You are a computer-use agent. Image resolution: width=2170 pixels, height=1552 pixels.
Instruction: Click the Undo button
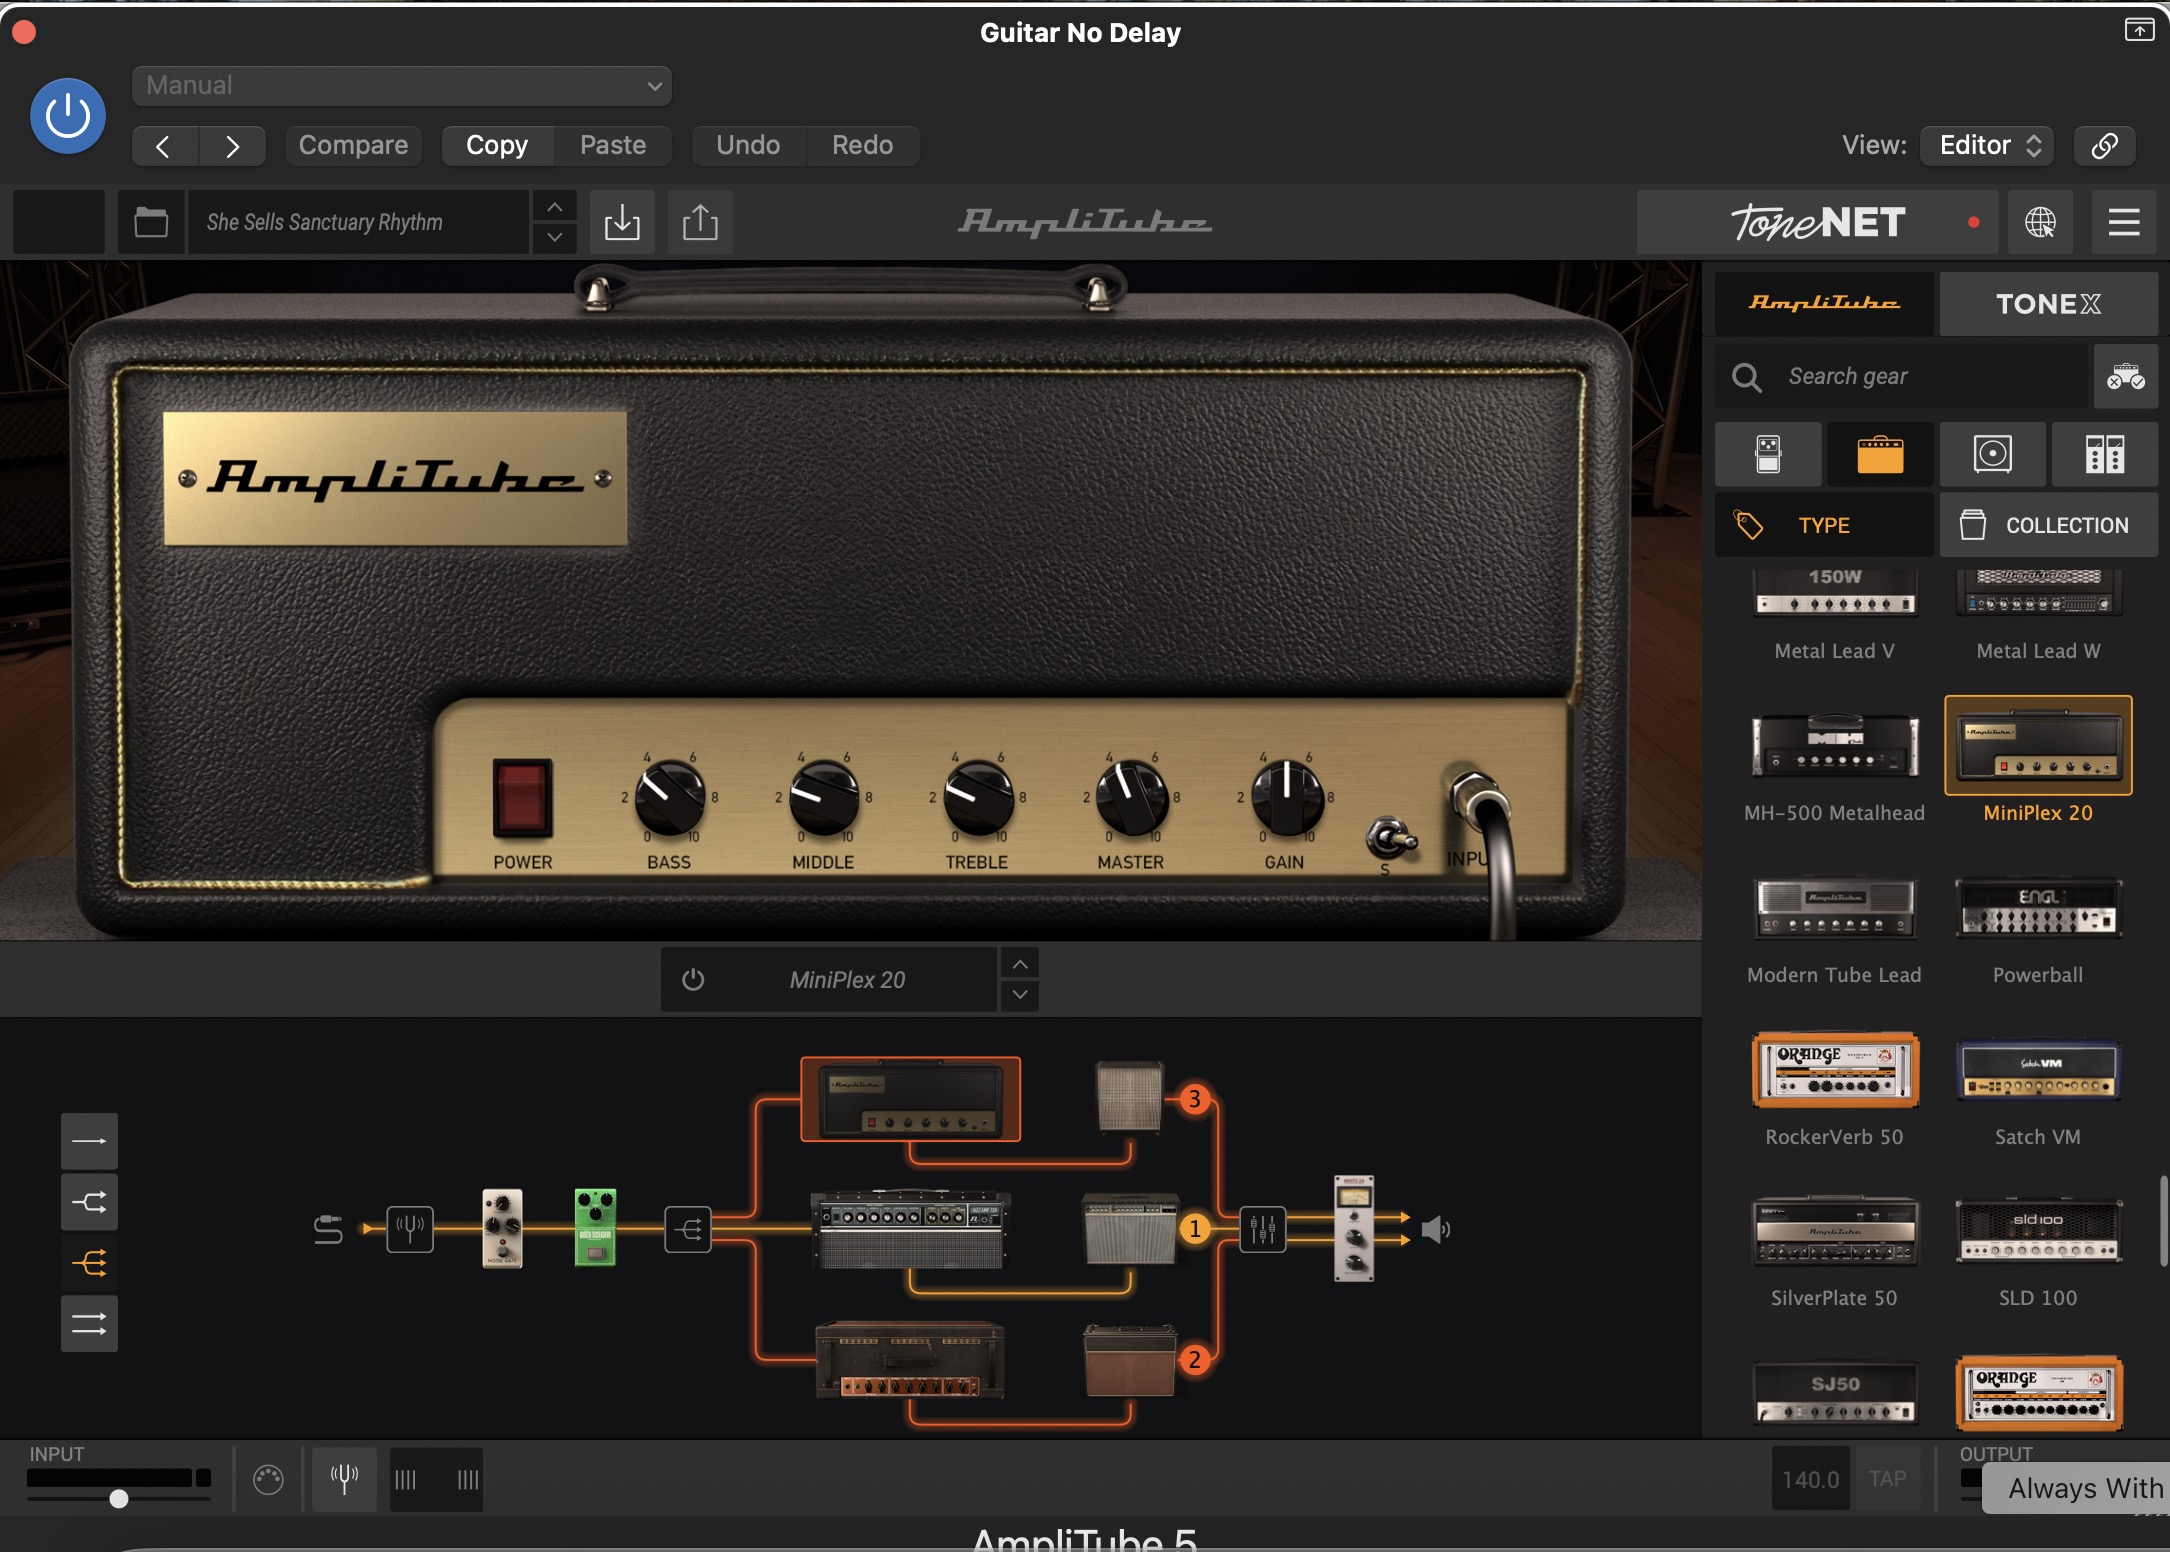[x=748, y=146]
